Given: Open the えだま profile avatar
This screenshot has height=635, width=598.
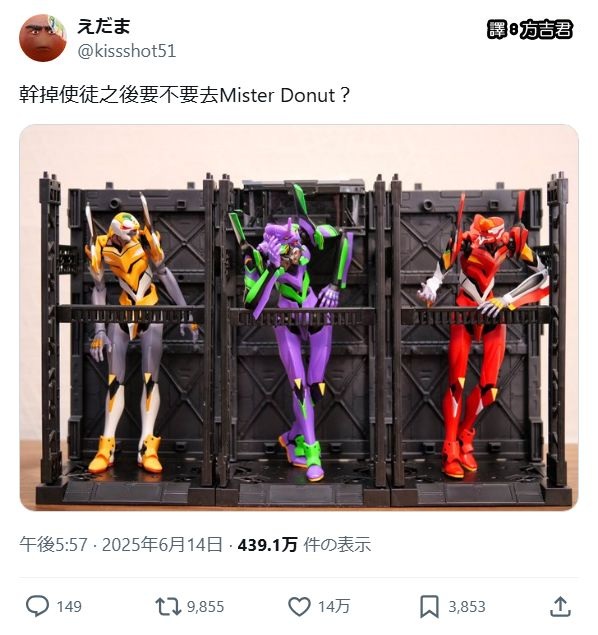Looking at the screenshot, I should point(43,38).
